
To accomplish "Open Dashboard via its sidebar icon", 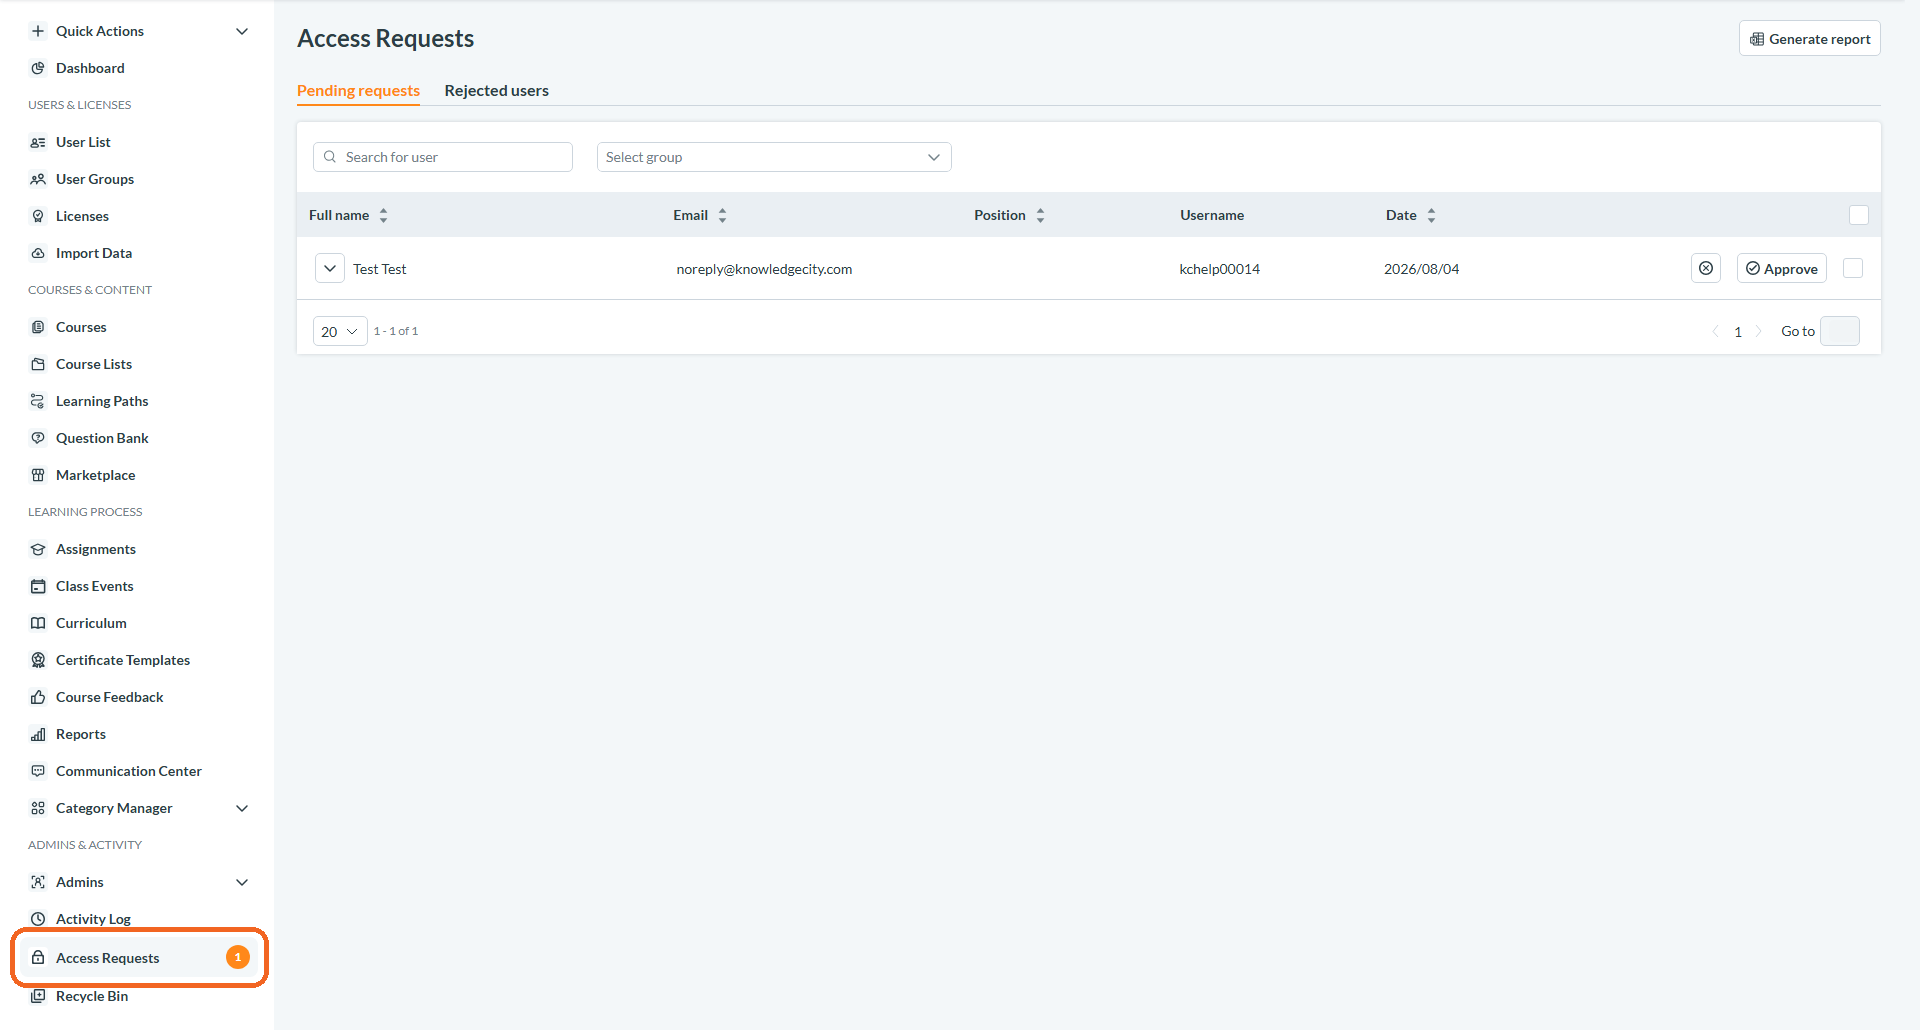I will [x=38, y=68].
